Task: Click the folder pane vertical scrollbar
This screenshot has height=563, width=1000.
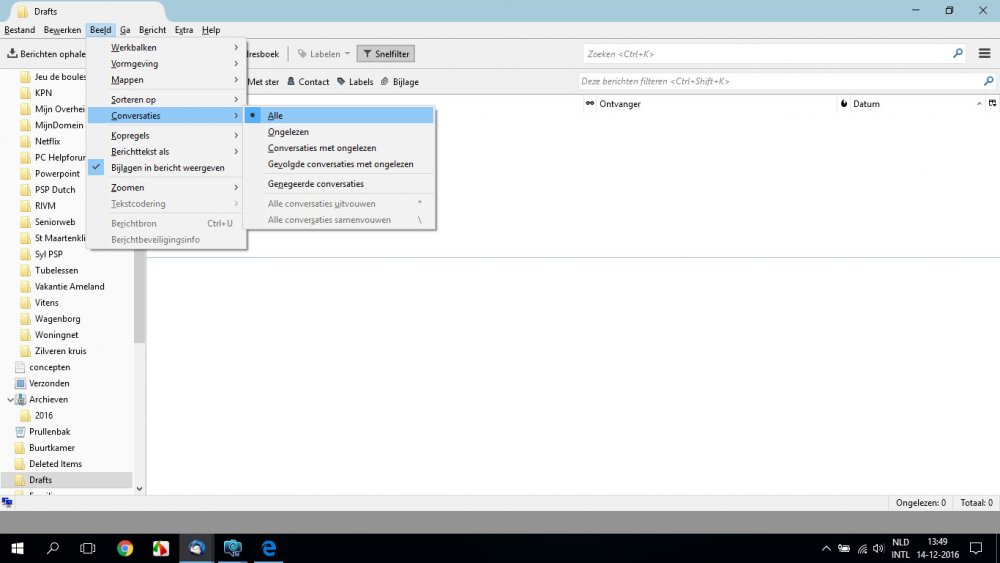Action: click(x=140, y=300)
